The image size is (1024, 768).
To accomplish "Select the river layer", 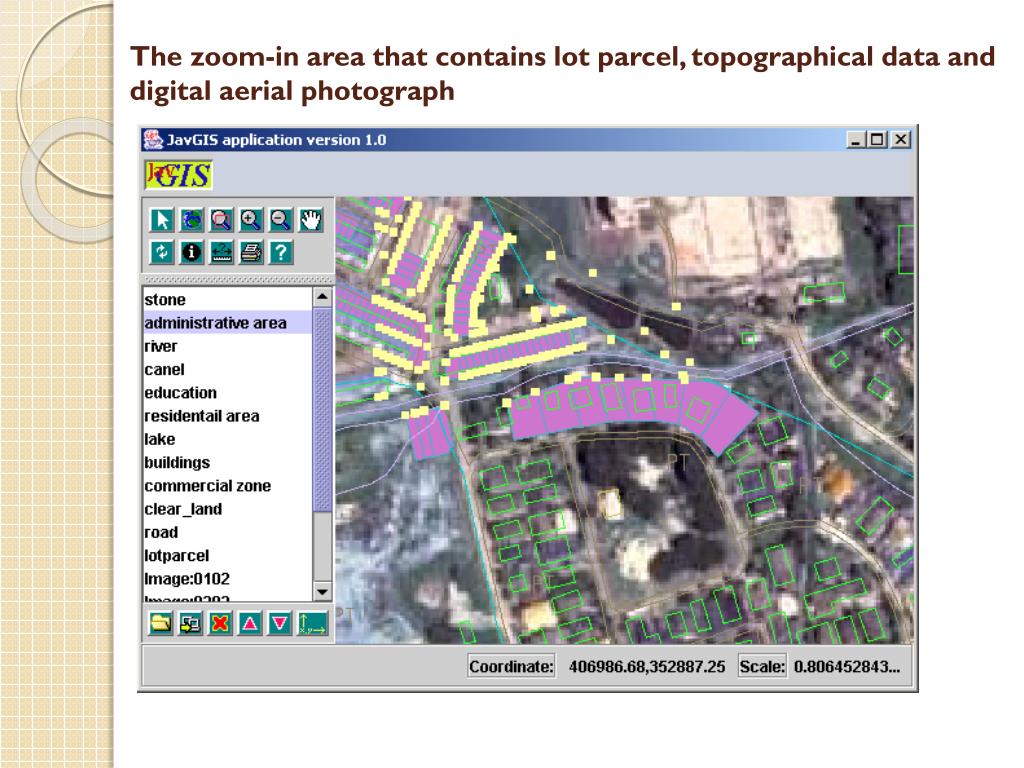I will coord(227,346).
